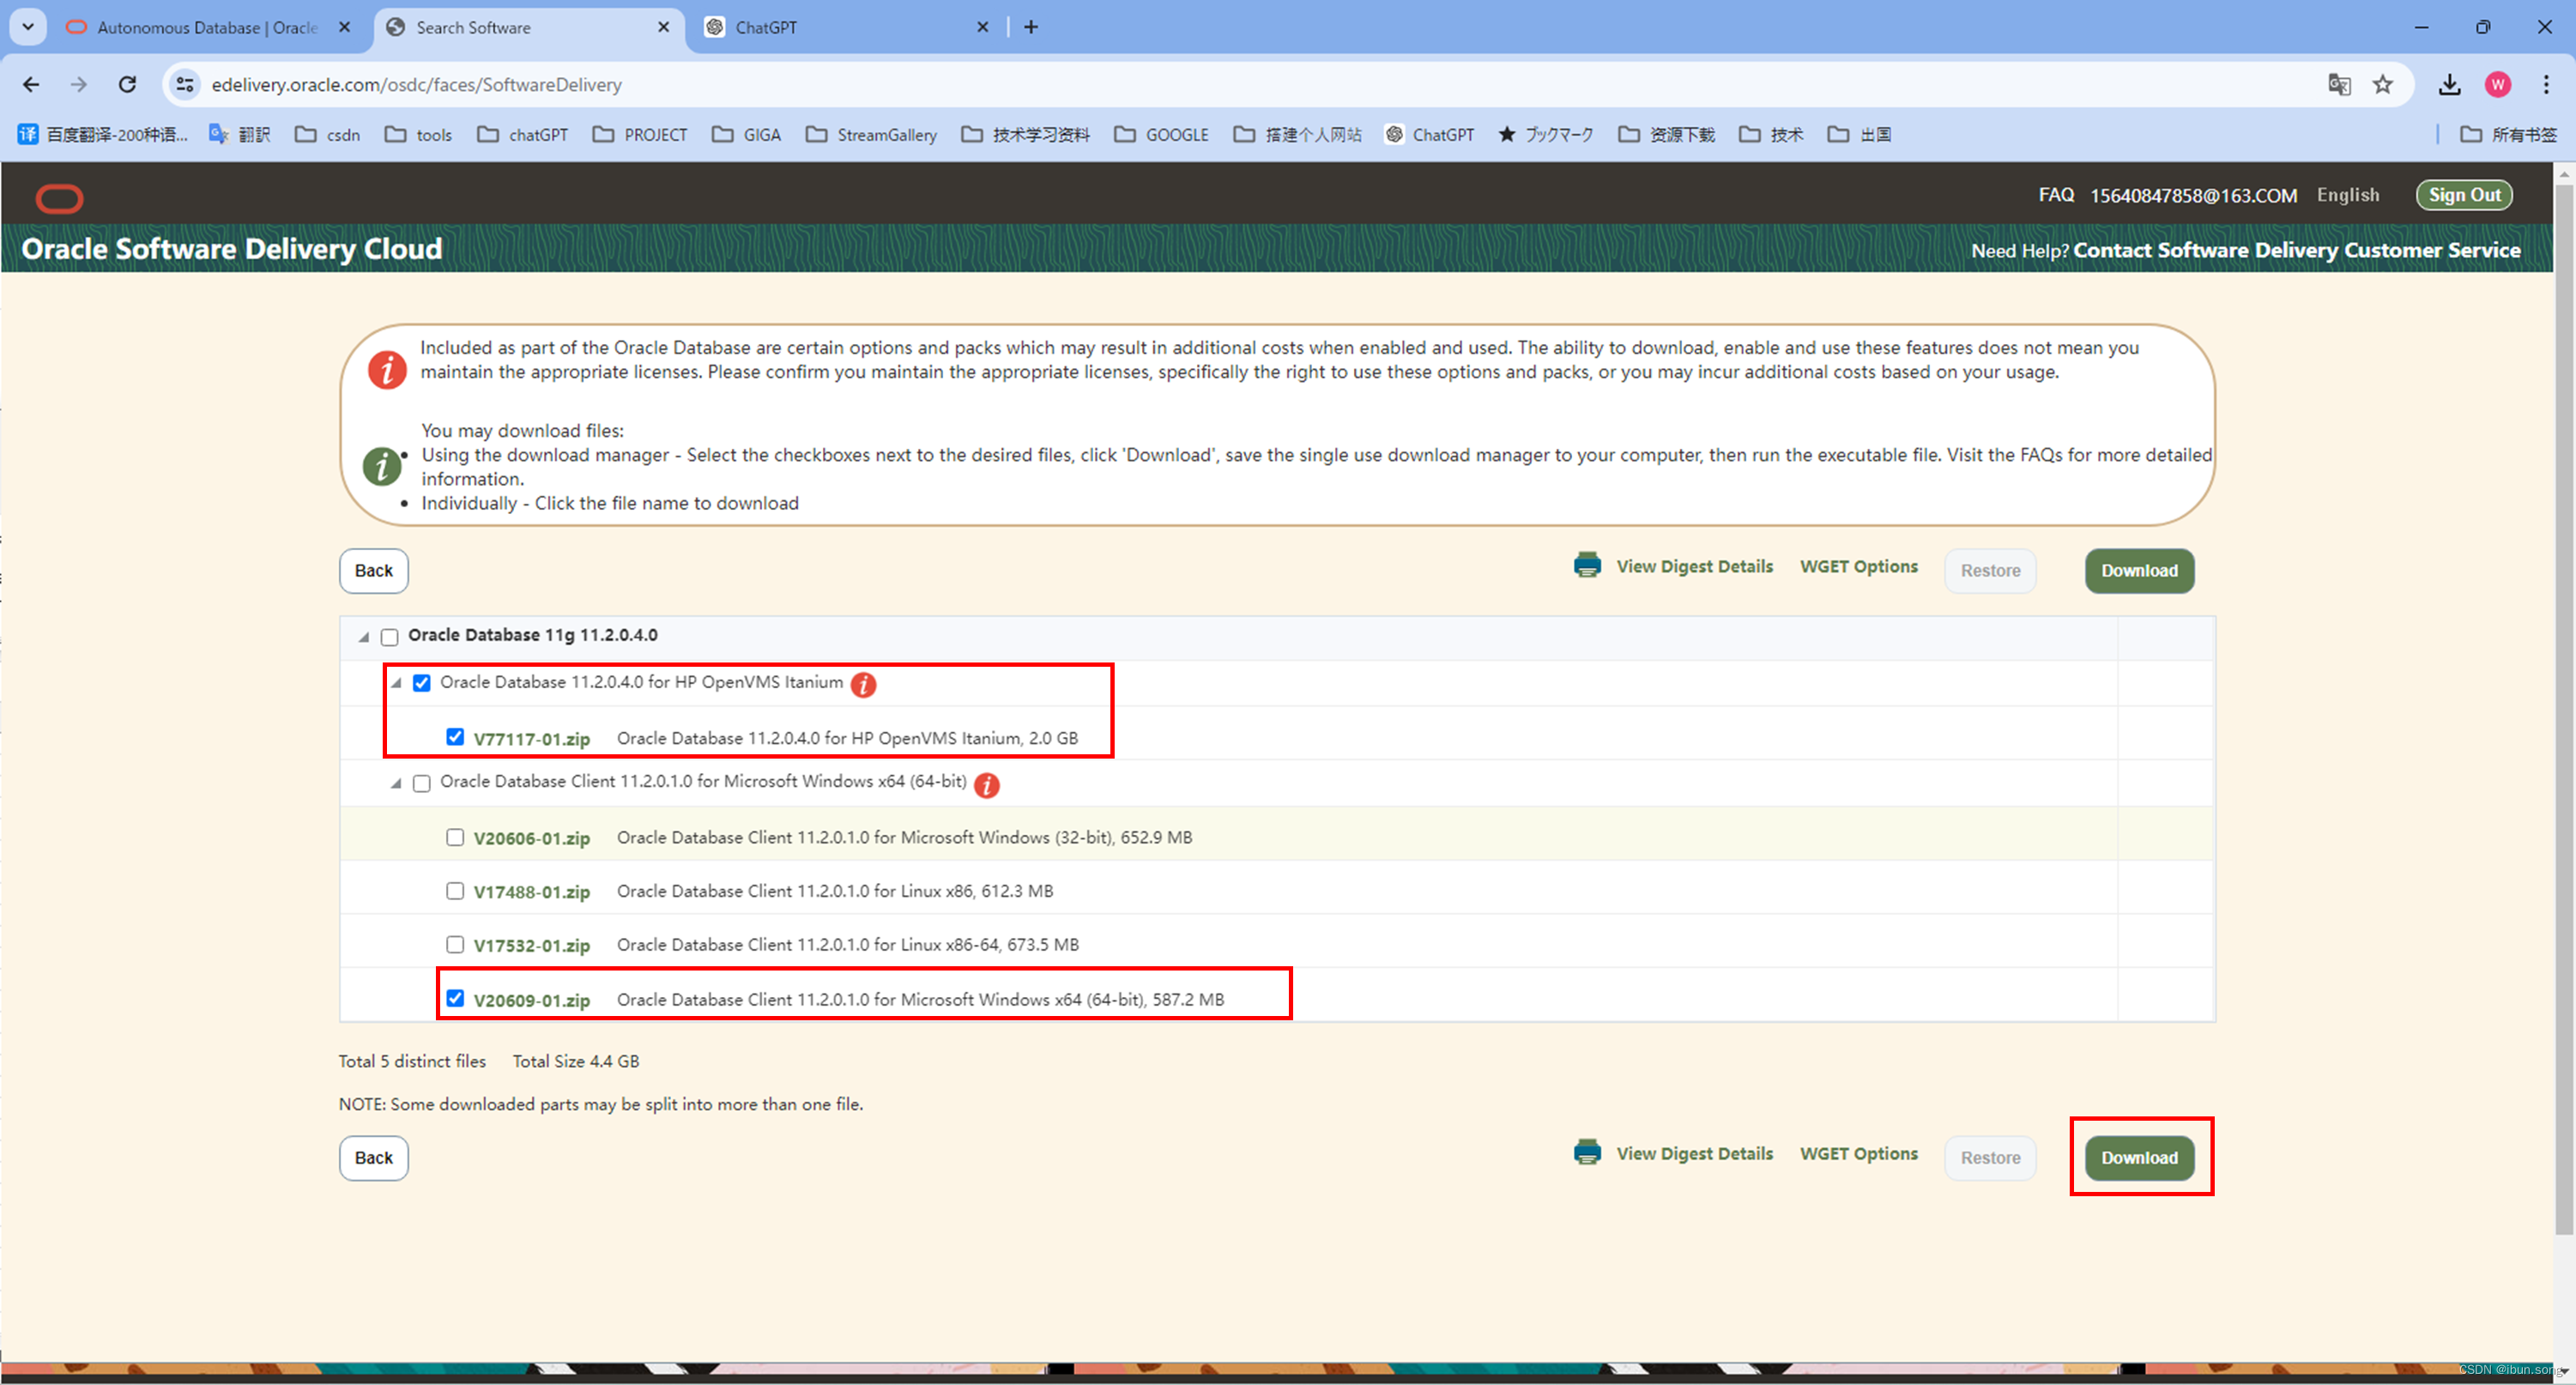
Task: Open the 翻訳 Google Translate bookmark
Action: 240,134
